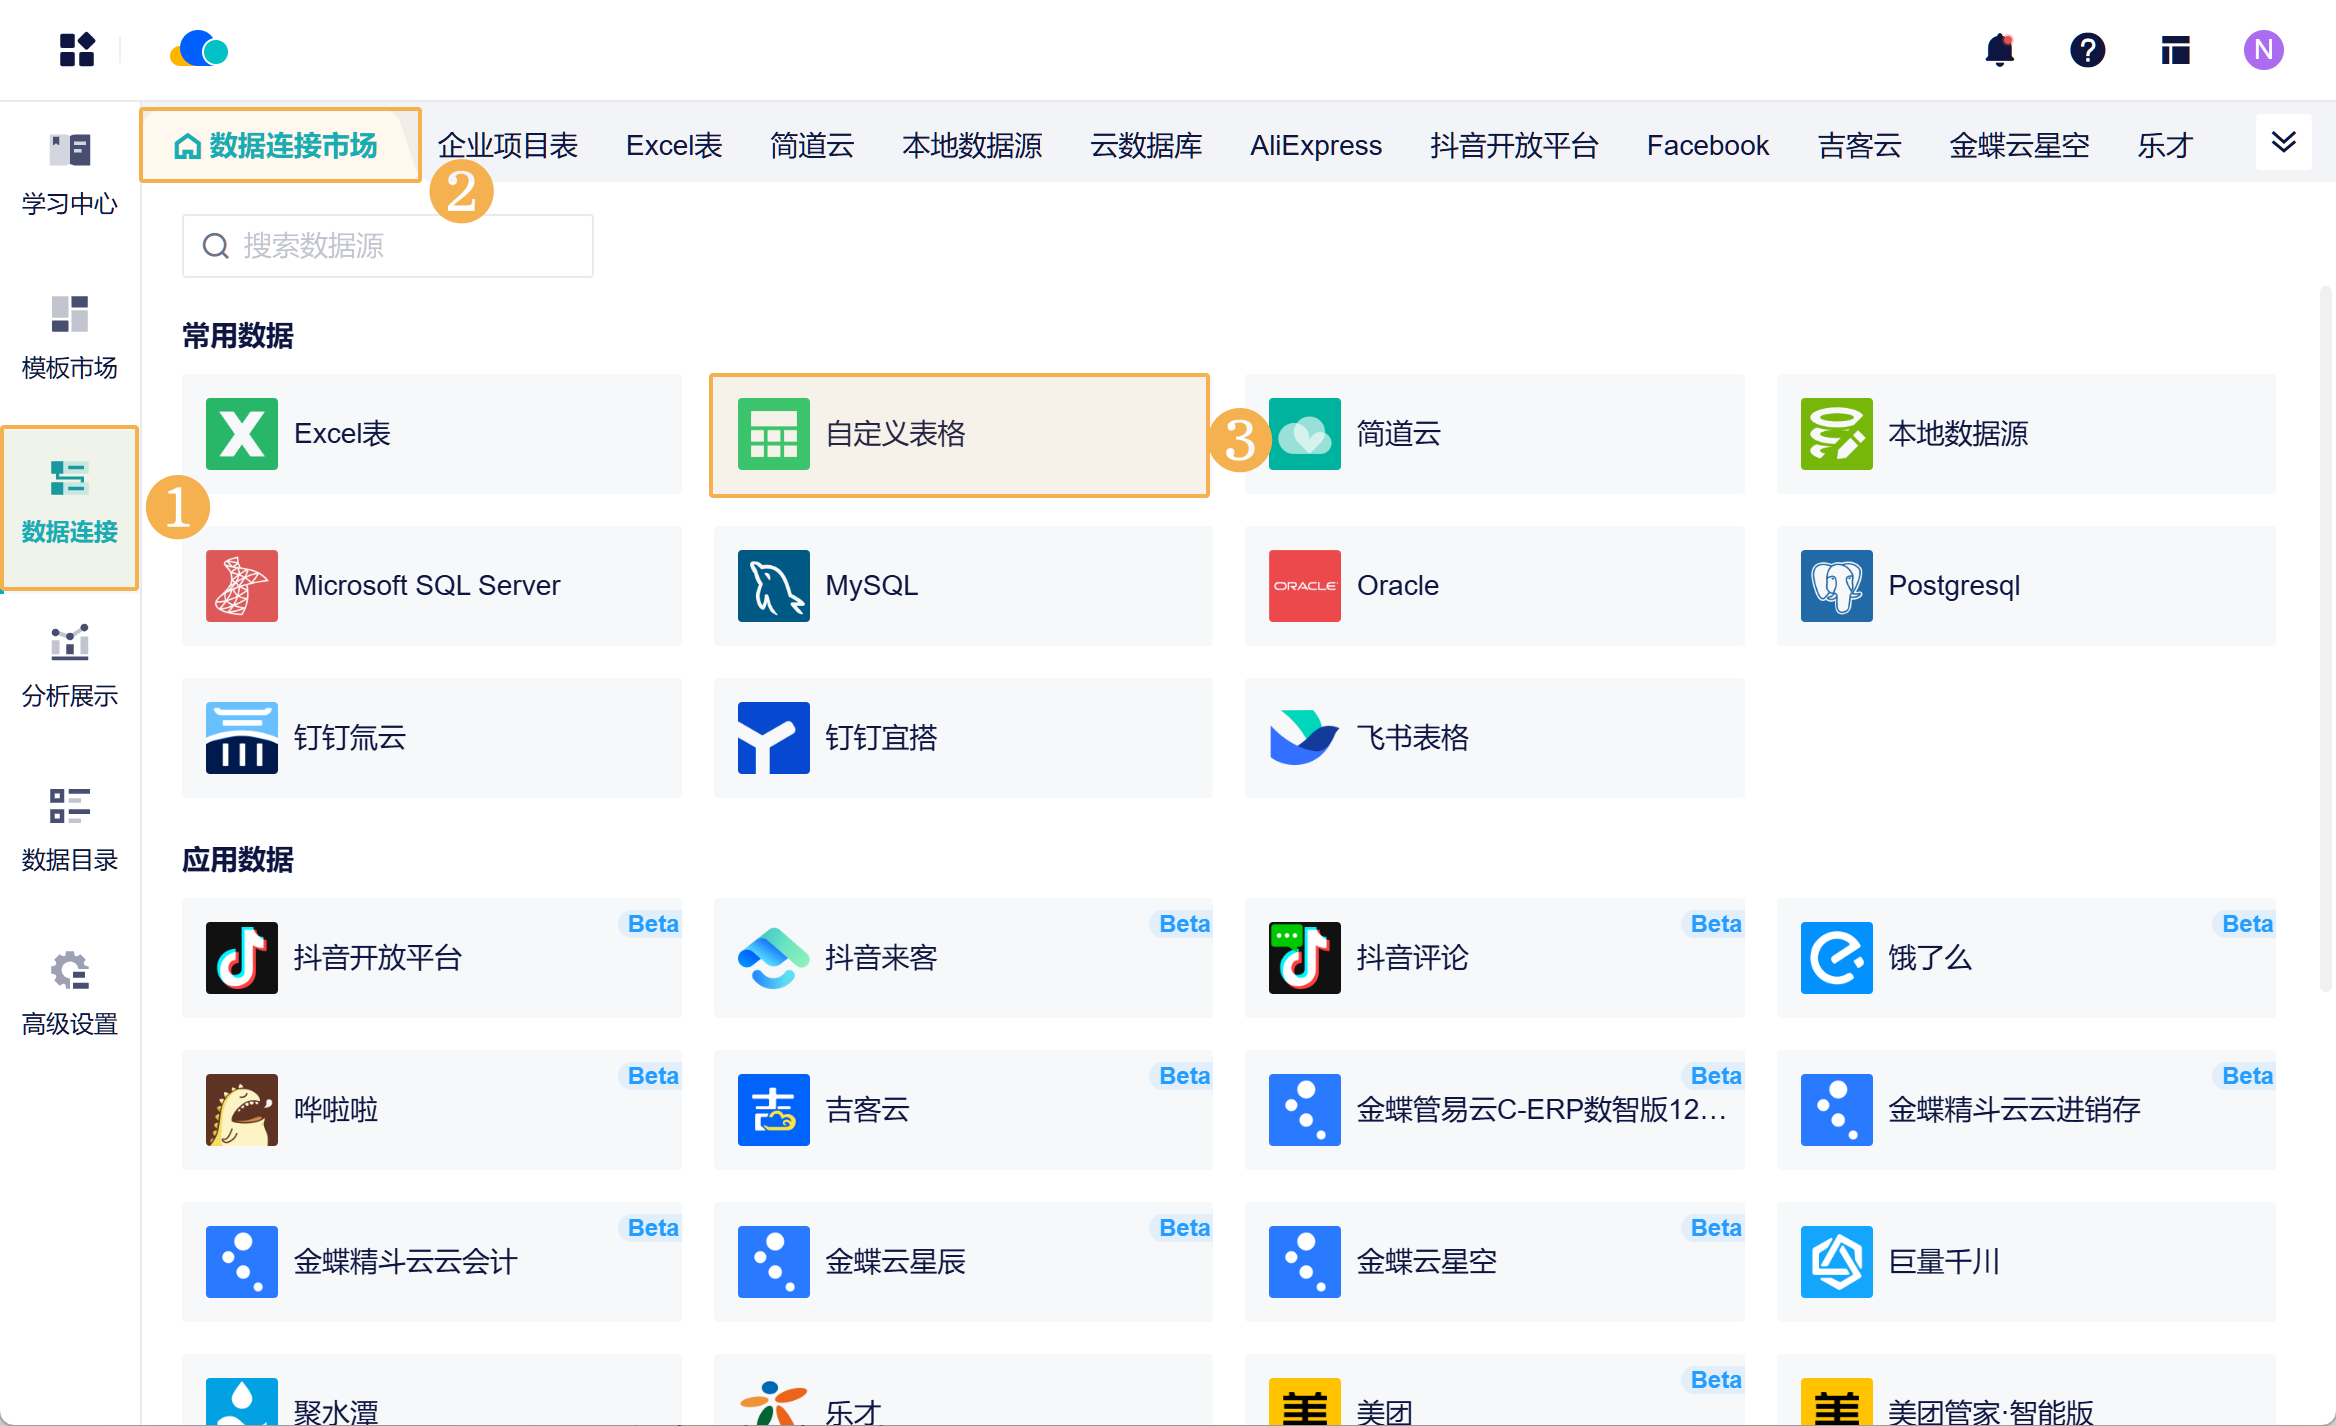Switch to the 金蝶云星空 tab
Screen dimensions: 2336x1426
[x=2019, y=146]
